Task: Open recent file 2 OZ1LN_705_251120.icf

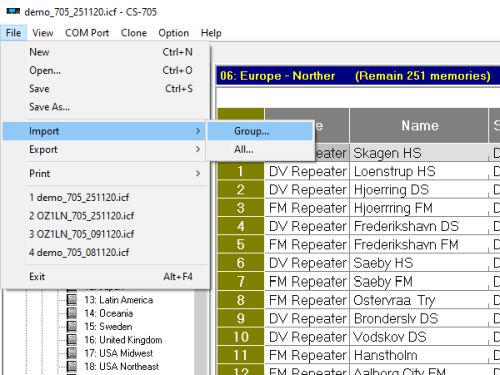Action: pos(106,216)
